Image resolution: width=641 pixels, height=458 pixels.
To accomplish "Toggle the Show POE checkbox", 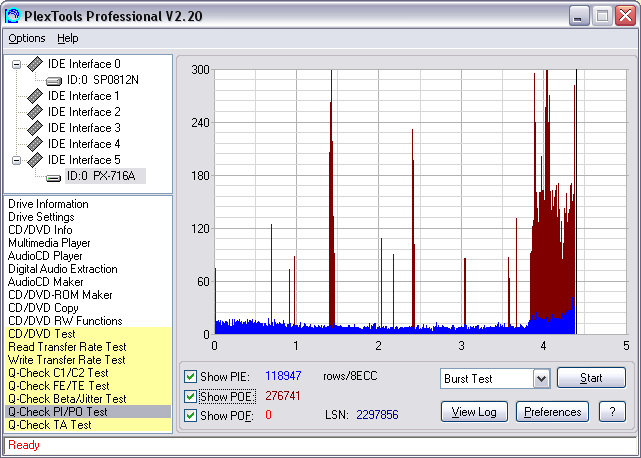I will (190, 396).
